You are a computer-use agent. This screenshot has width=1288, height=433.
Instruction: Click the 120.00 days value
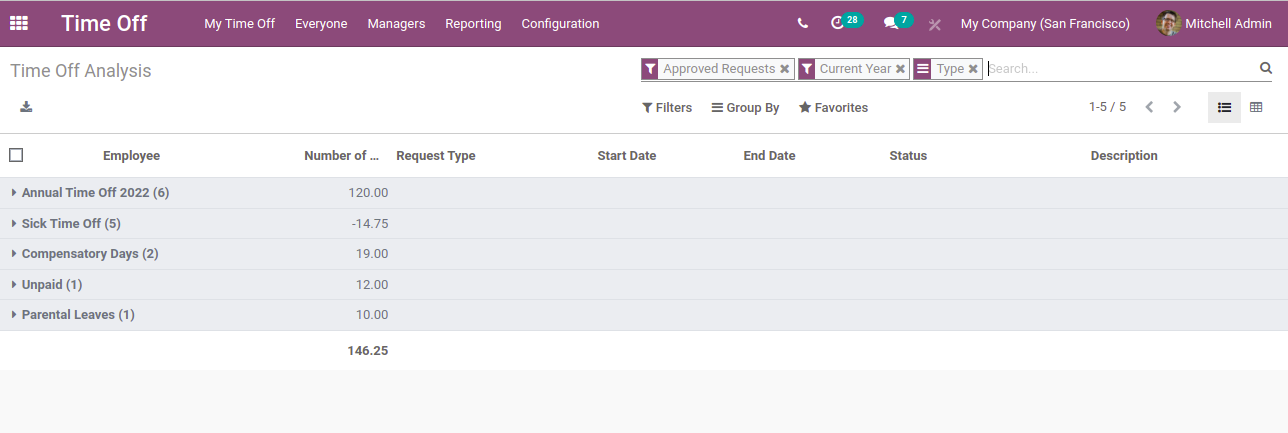coord(368,193)
